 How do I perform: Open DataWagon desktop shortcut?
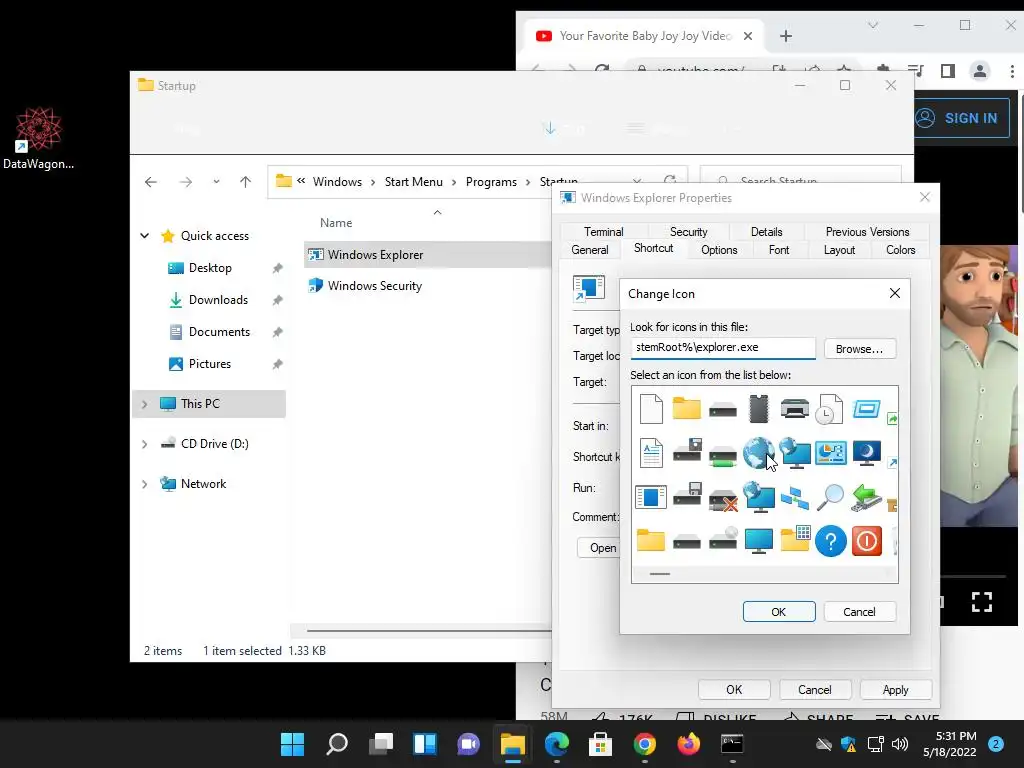pyautogui.click(x=39, y=138)
